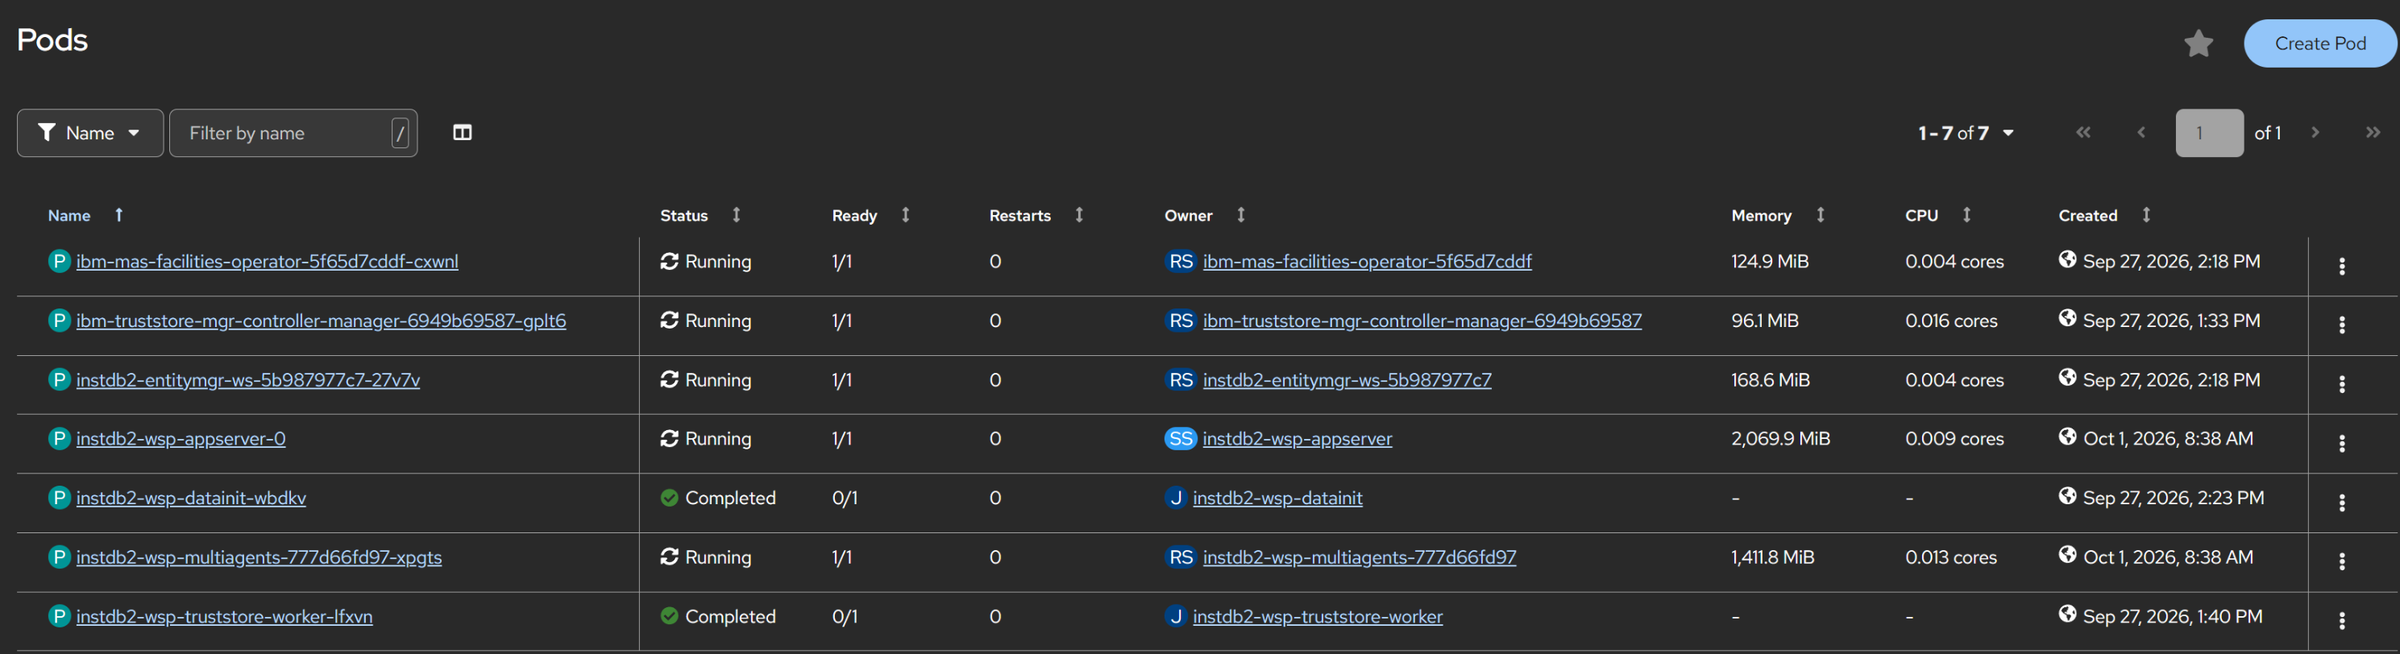Viewport: 2400px width, 654px height.
Task: Sort pods by Name column arrow
Action: pos(119,215)
